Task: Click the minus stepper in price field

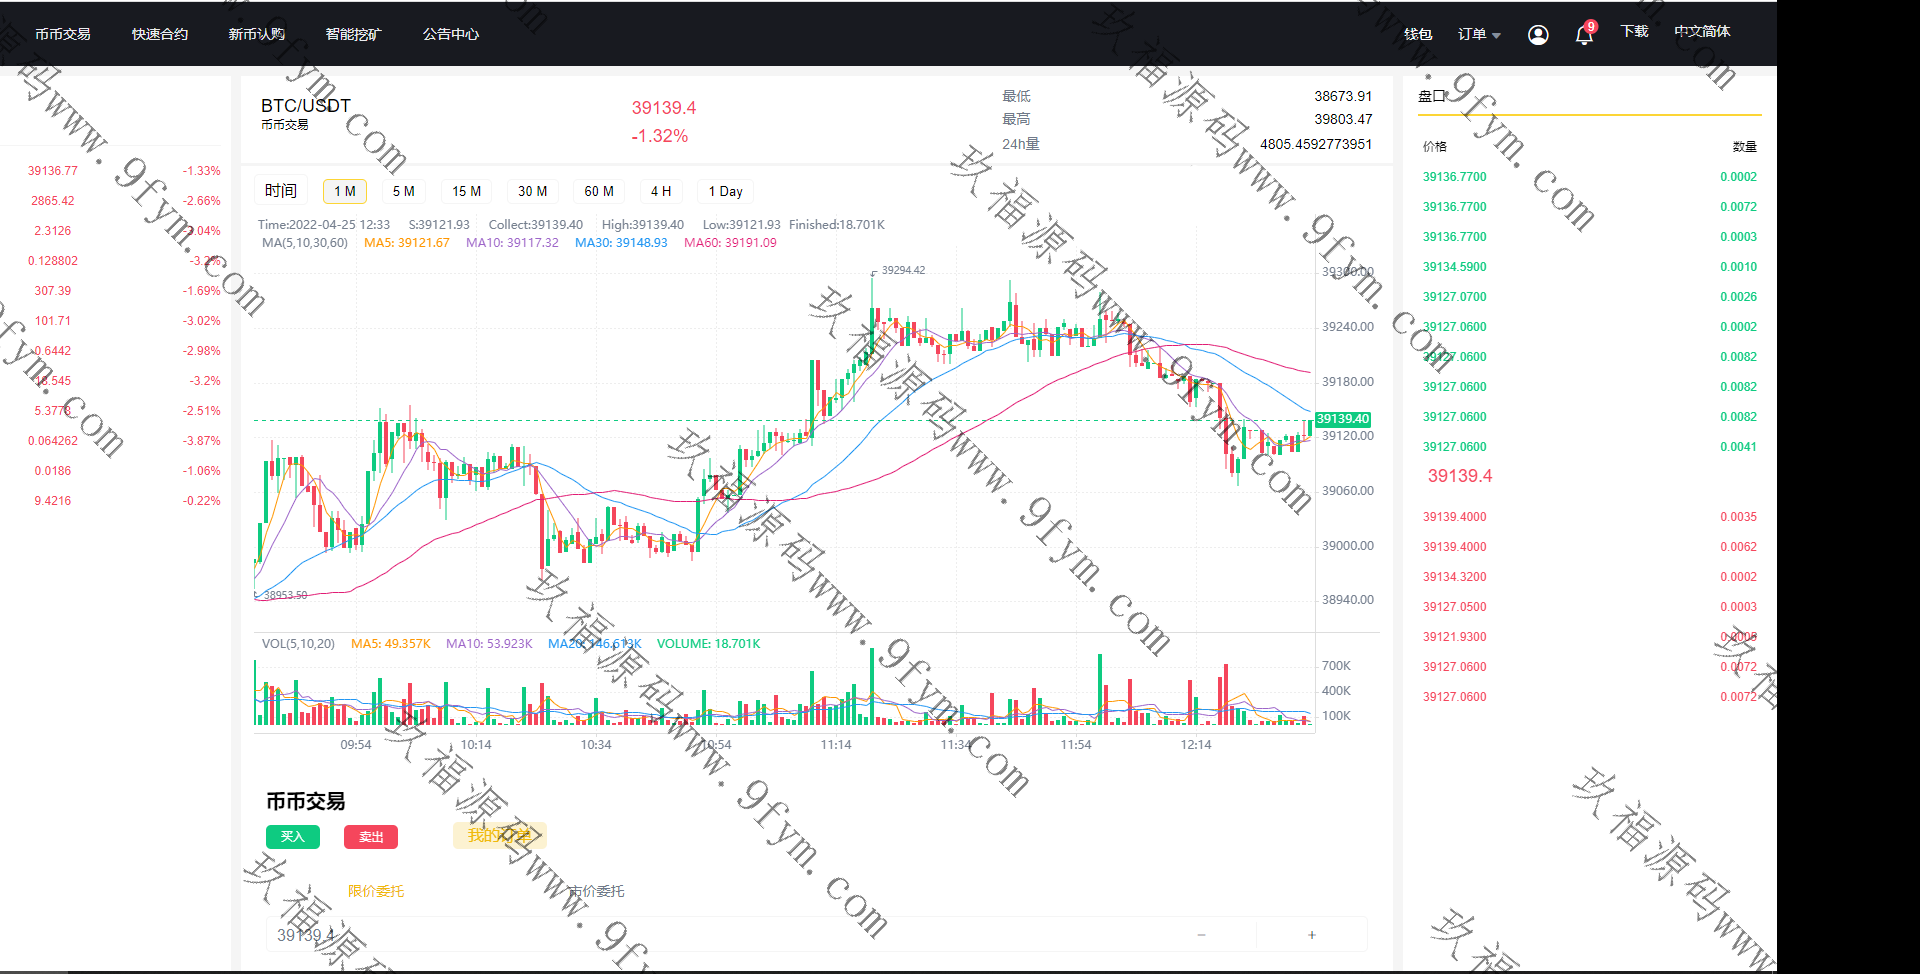Action: 1201,935
